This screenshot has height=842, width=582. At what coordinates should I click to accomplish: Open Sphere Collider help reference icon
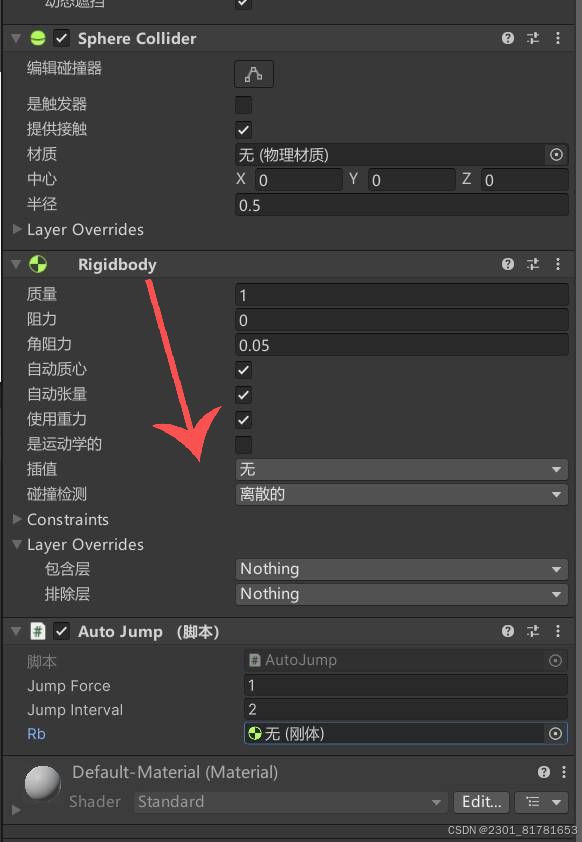click(507, 38)
